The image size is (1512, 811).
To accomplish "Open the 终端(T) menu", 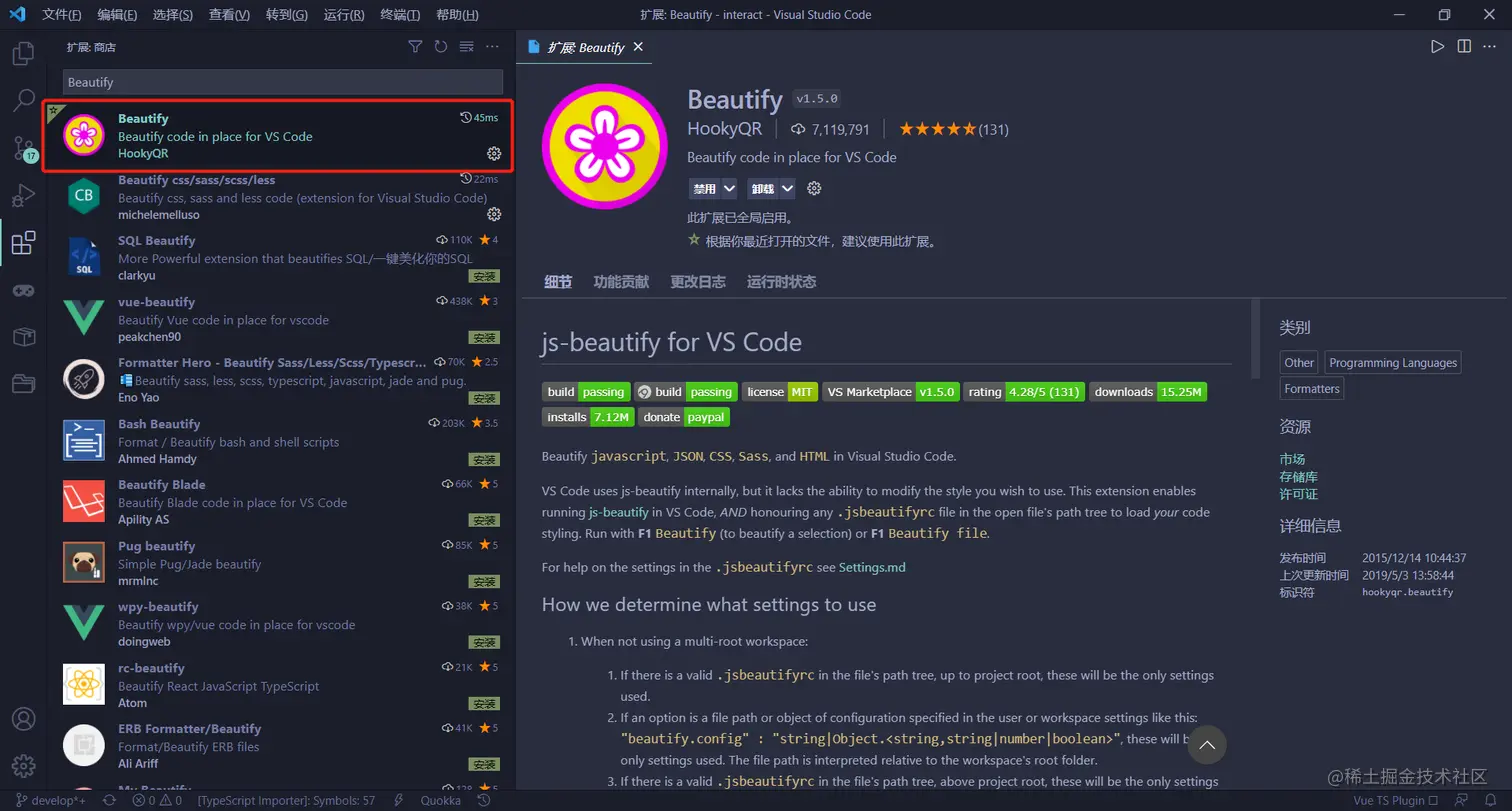I will 400,15.
